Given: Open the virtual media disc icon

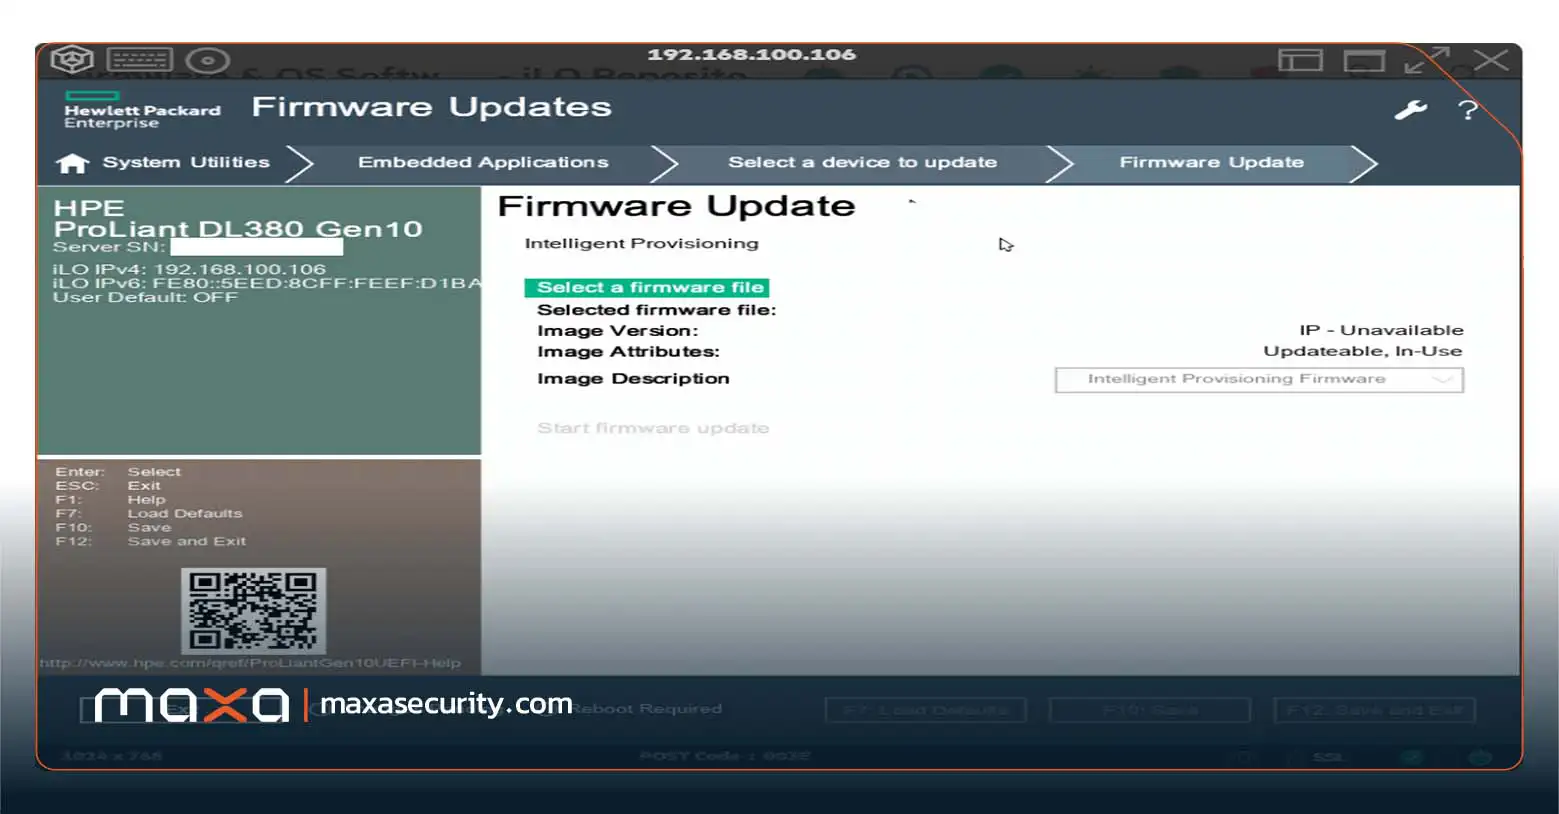Looking at the screenshot, I should (208, 61).
